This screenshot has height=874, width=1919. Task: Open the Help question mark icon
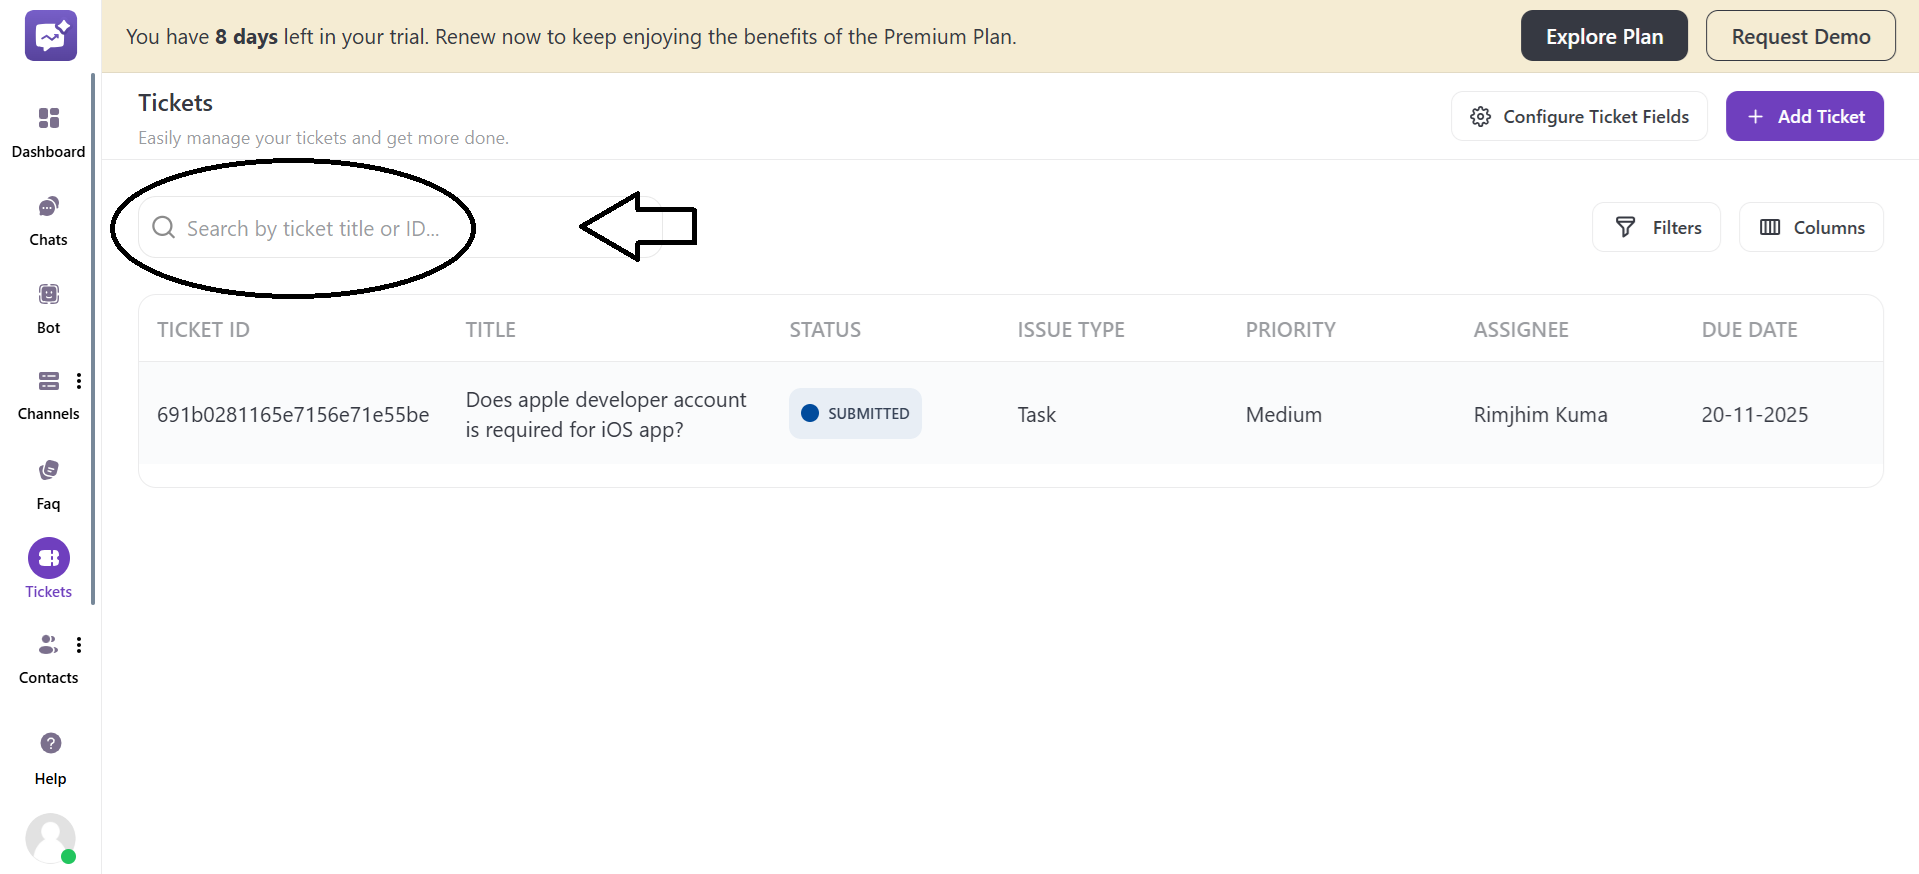pos(50,743)
